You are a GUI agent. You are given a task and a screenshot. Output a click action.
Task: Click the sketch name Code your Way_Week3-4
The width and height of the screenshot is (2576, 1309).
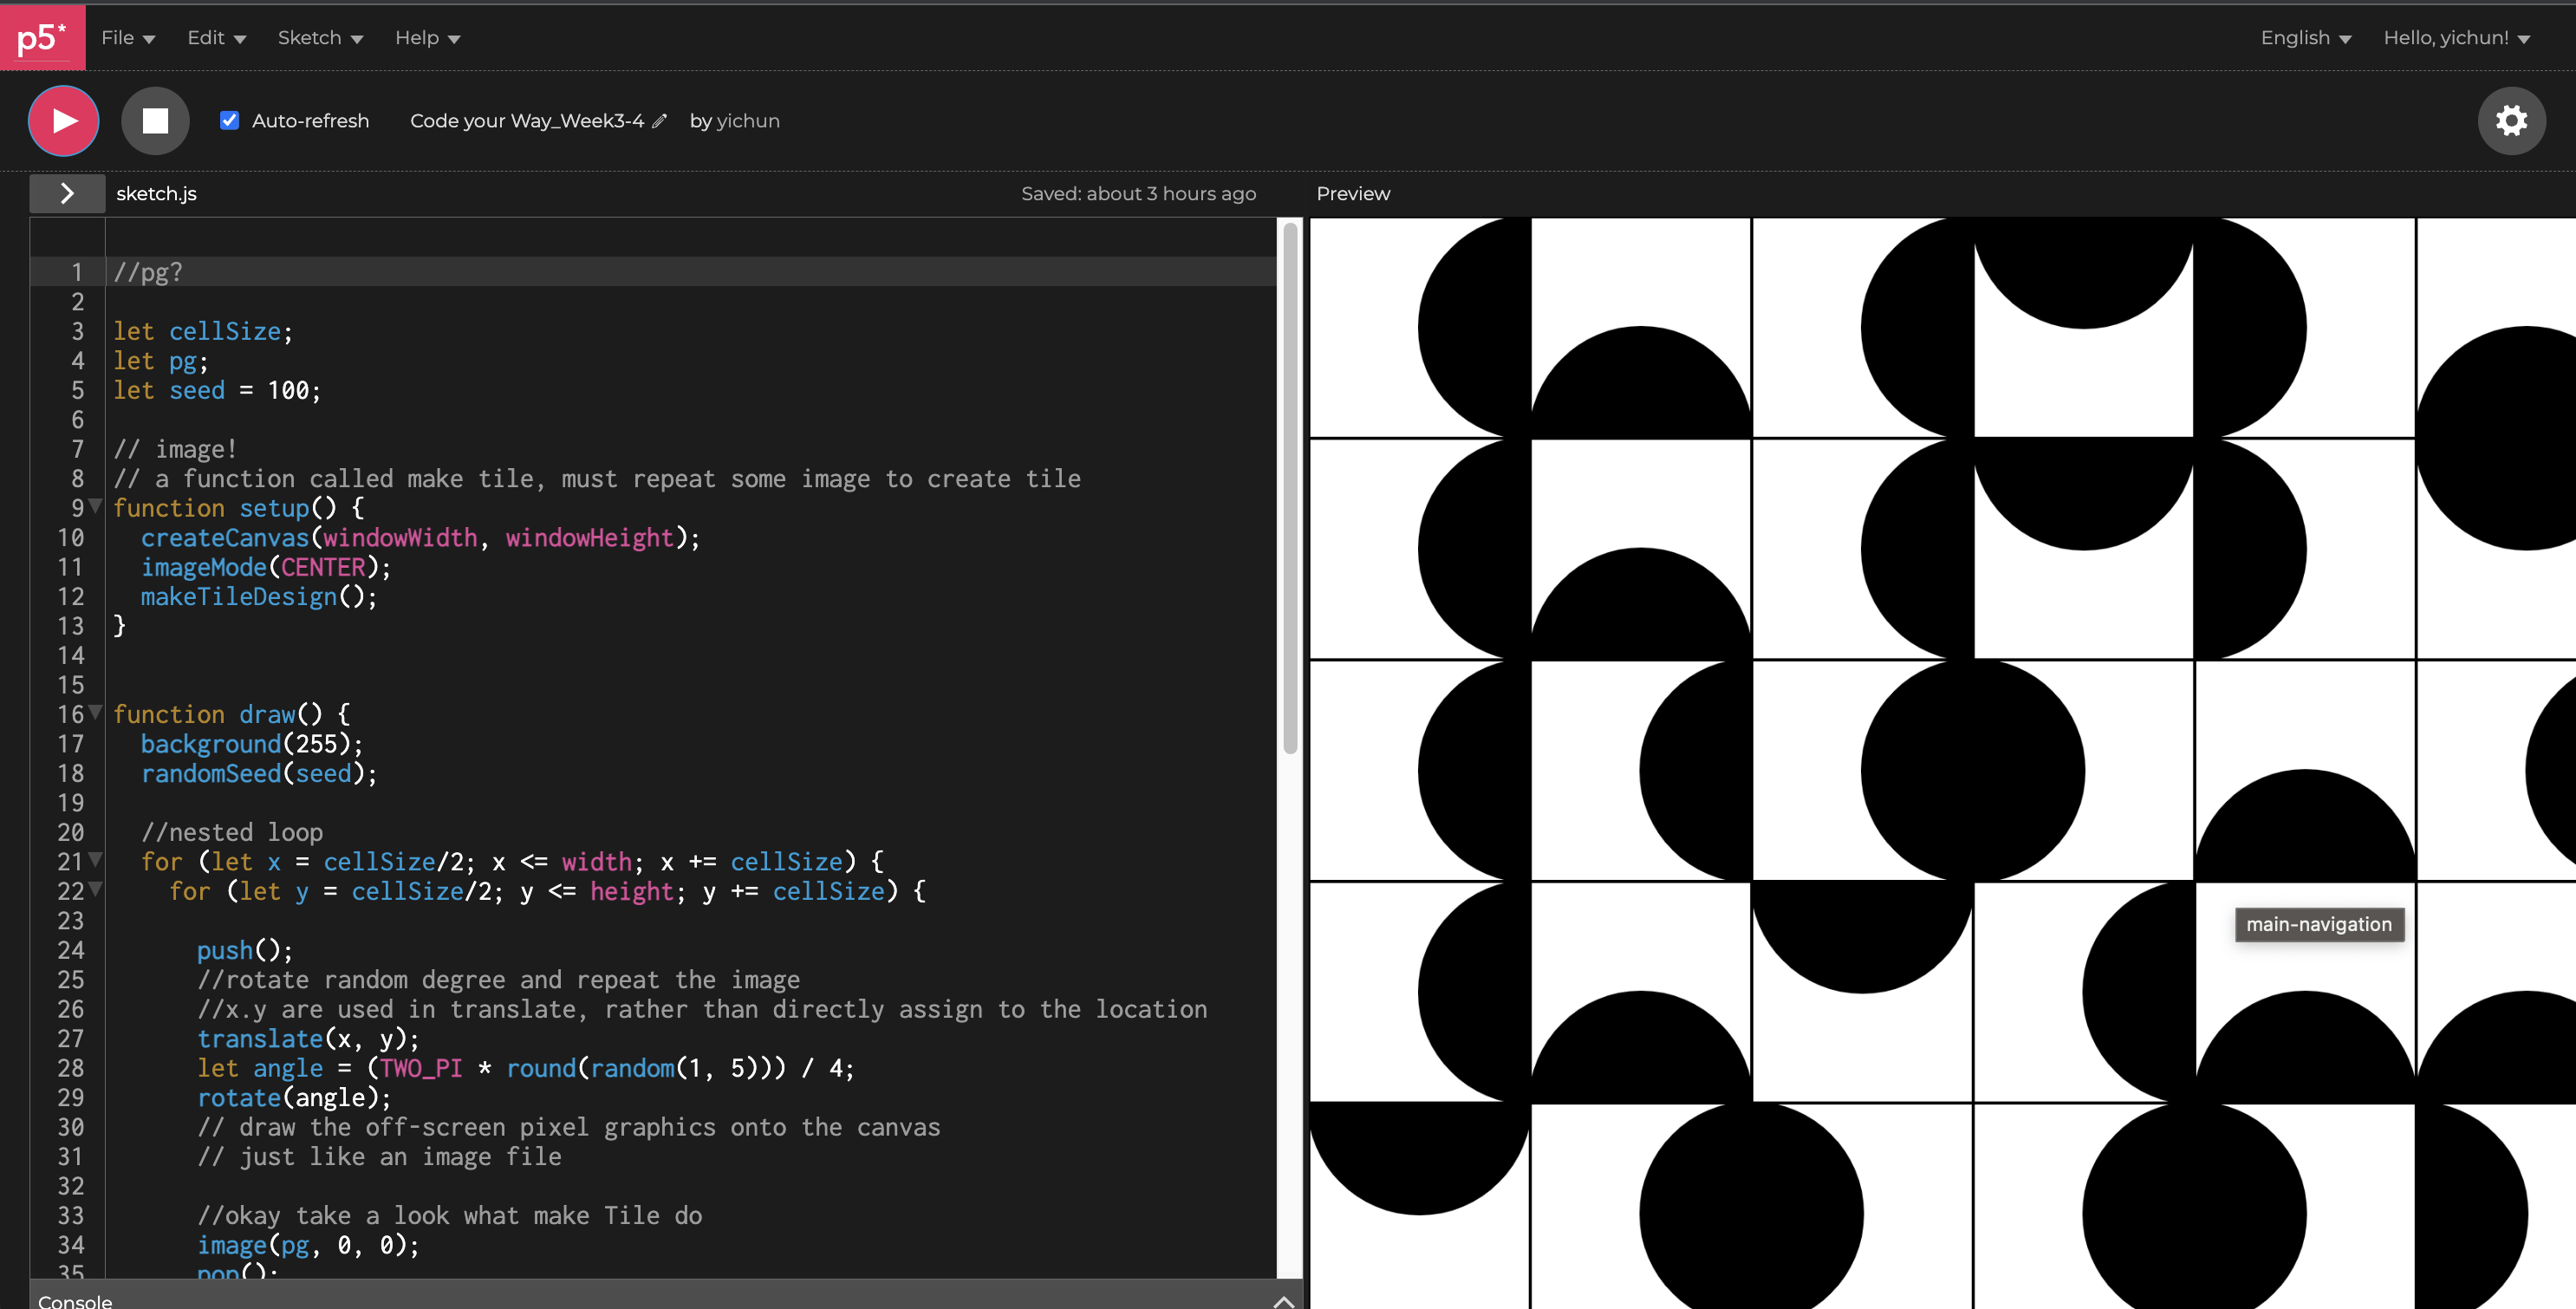pyautogui.click(x=526, y=121)
